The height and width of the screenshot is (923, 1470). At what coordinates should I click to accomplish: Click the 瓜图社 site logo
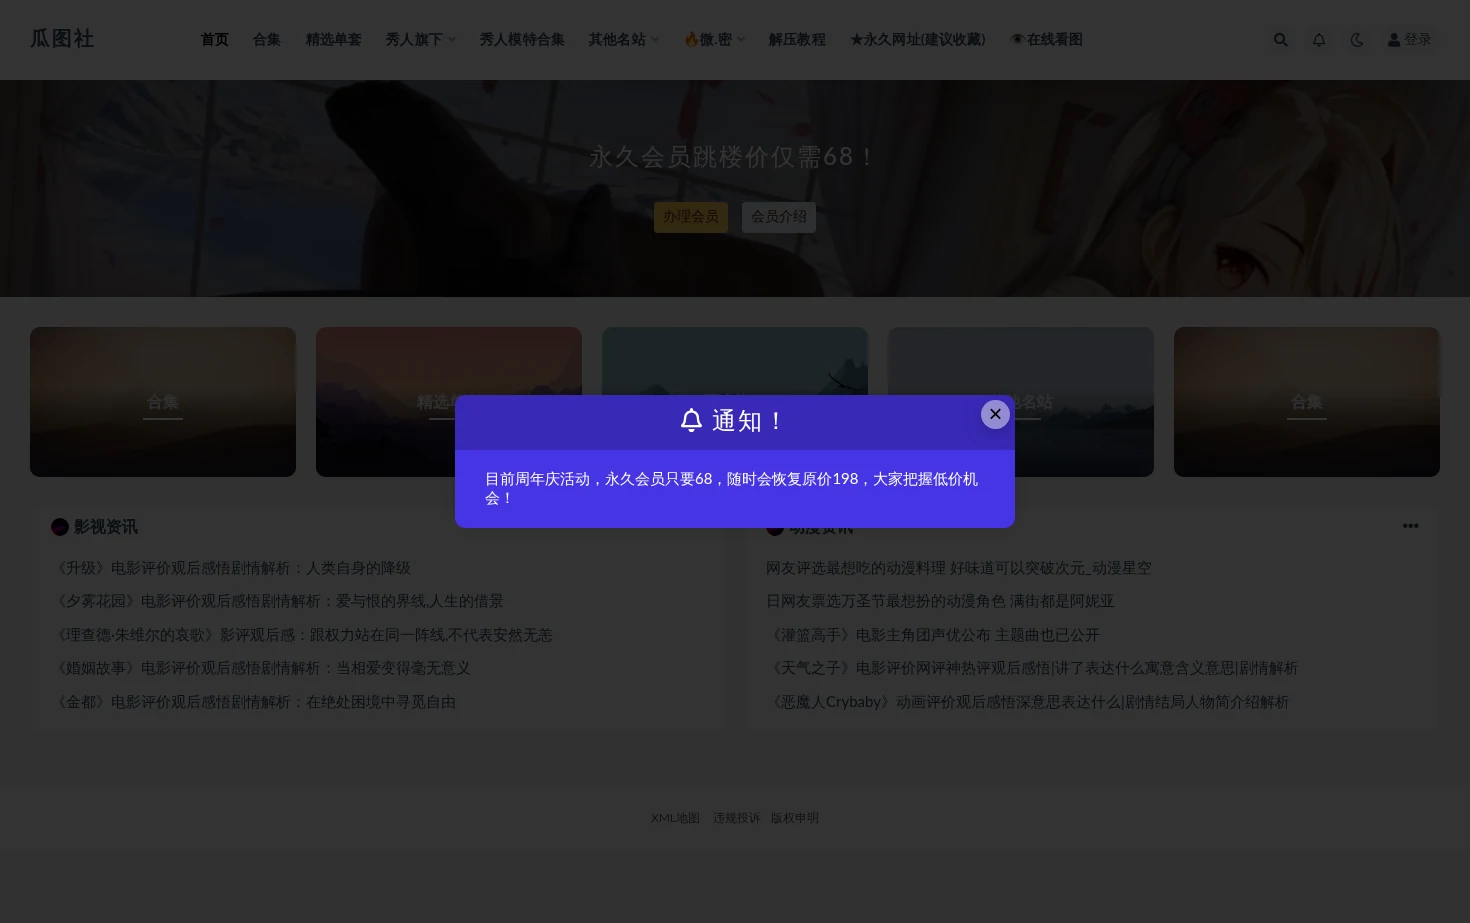click(x=62, y=39)
